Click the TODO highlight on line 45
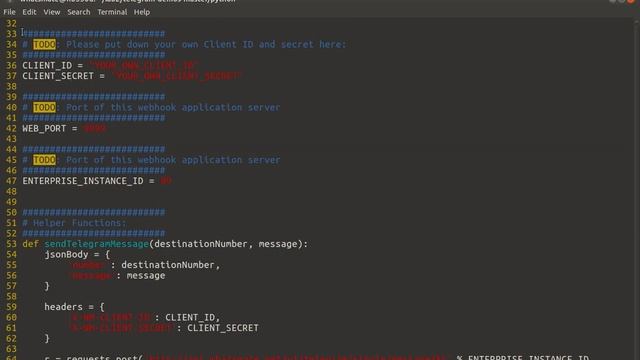 tap(44, 160)
